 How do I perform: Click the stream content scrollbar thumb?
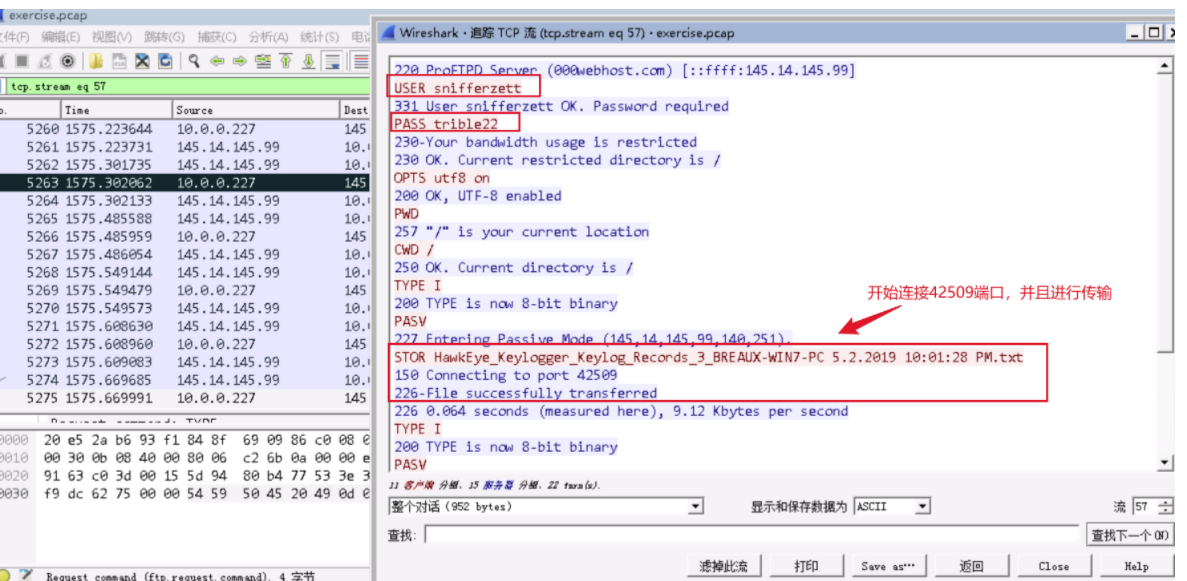[1165, 214]
